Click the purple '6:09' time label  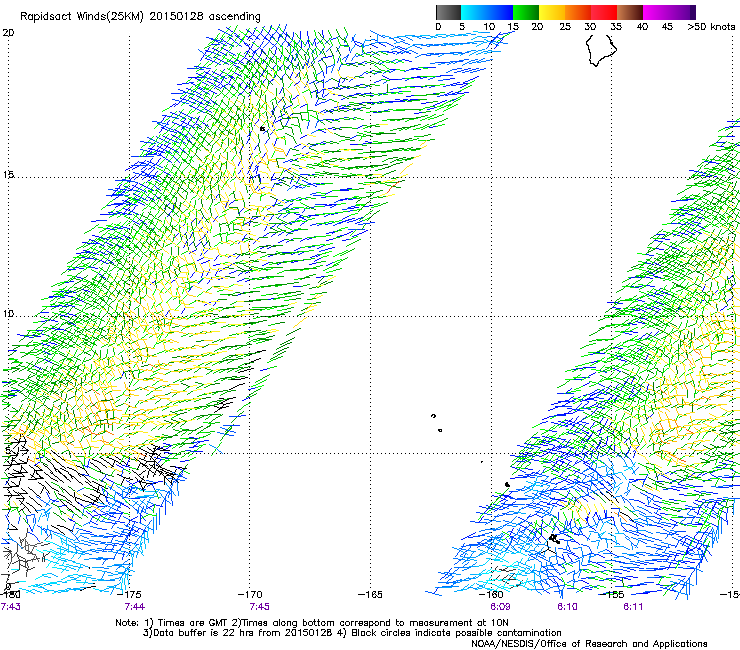(x=500, y=607)
